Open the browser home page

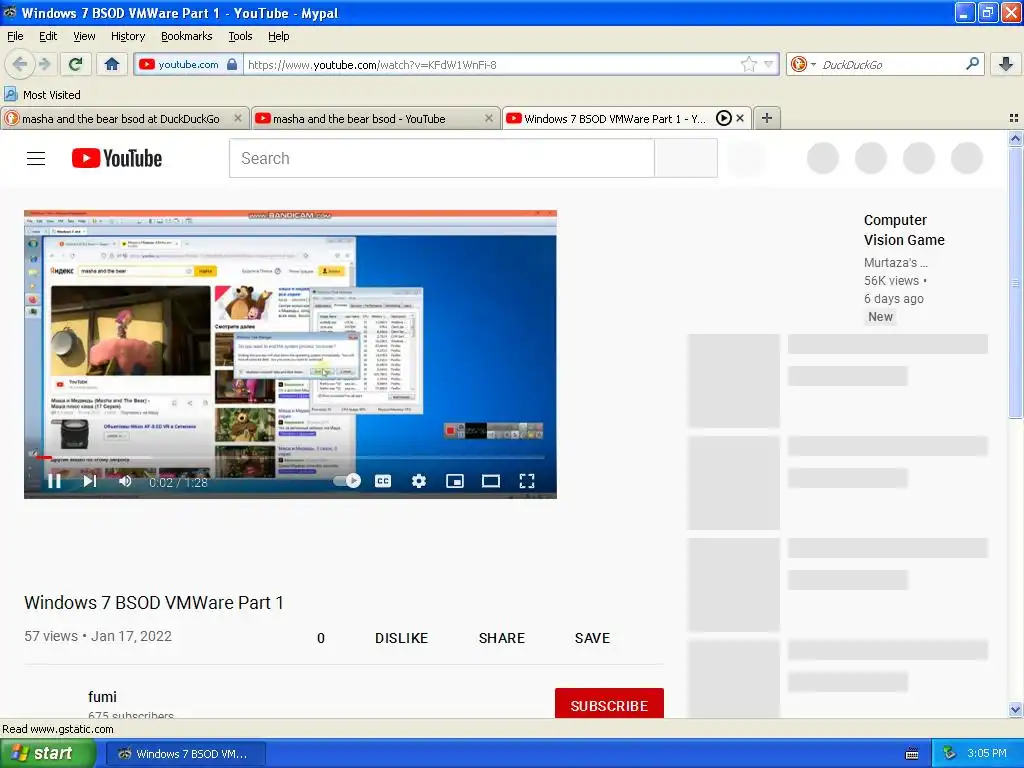coord(112,64)
